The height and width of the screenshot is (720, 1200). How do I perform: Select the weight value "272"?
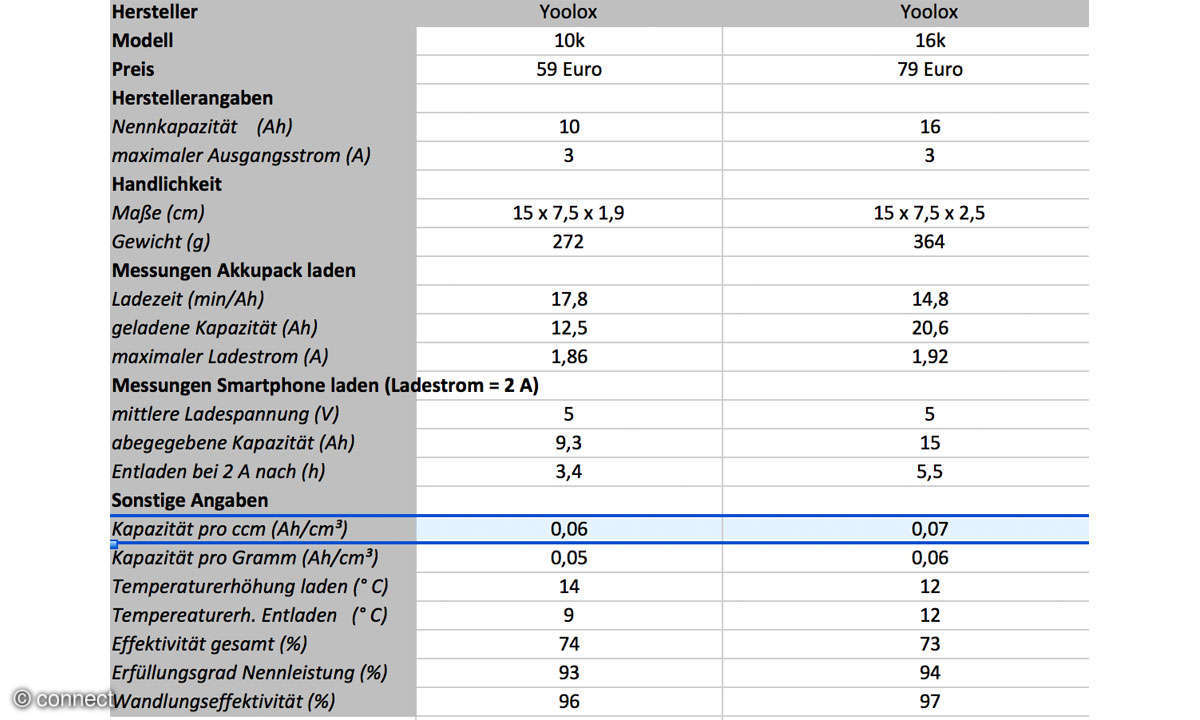click(569, 241)
